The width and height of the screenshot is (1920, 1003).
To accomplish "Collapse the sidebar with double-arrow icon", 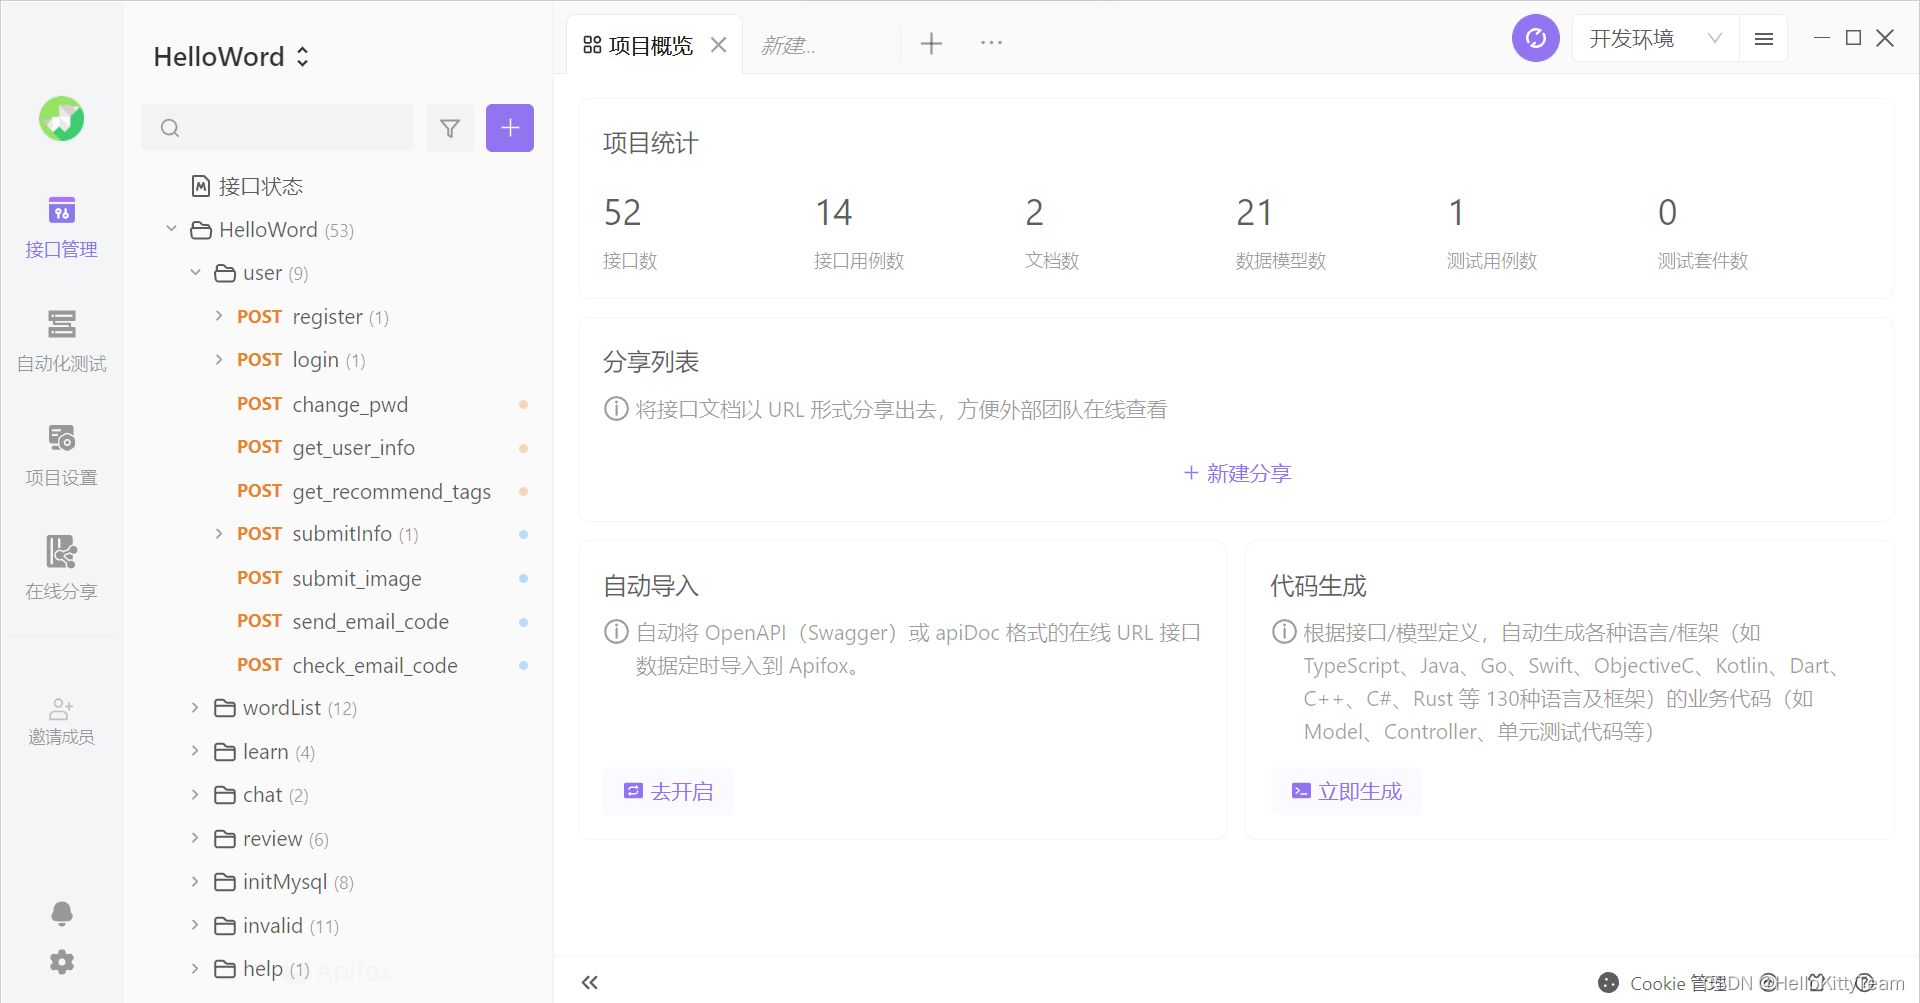I will pos(590,982).
